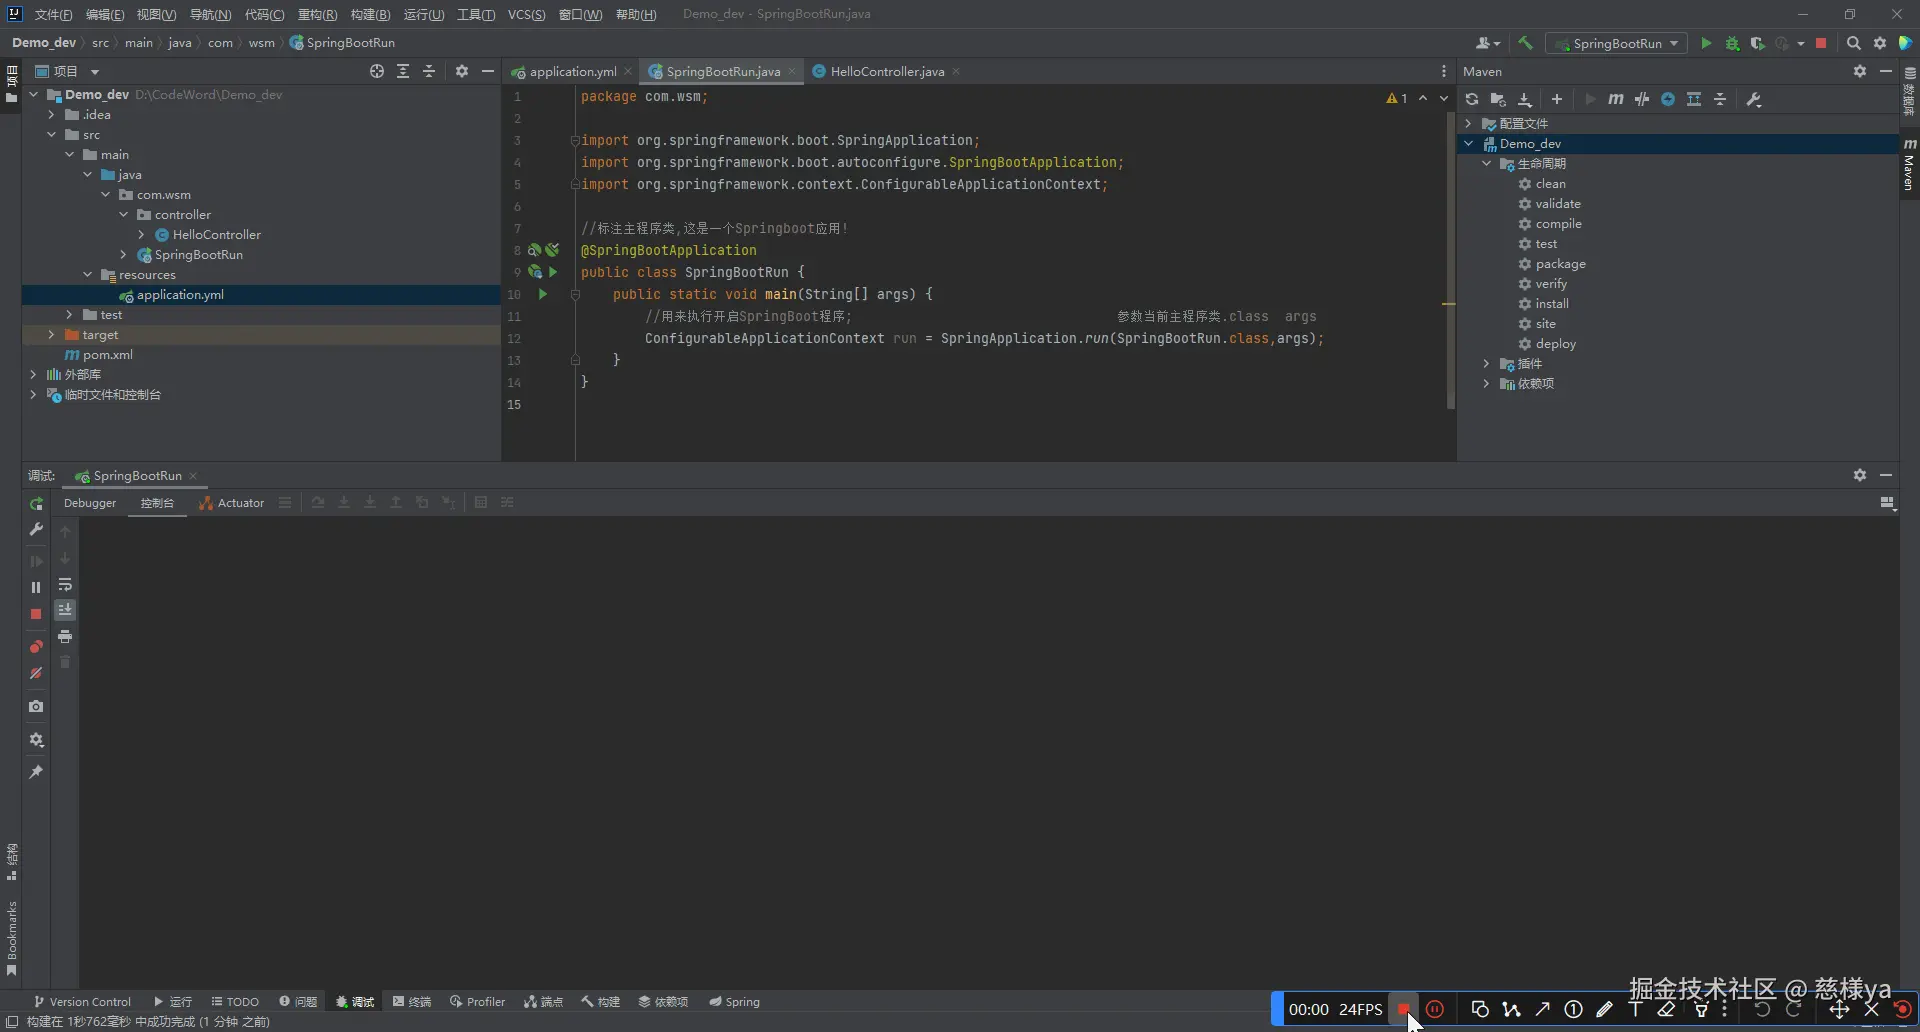Print console output using printer icon
The width and height of the screenshot is (1920, 1032).
pyautogui.click(x=65, y=637)
